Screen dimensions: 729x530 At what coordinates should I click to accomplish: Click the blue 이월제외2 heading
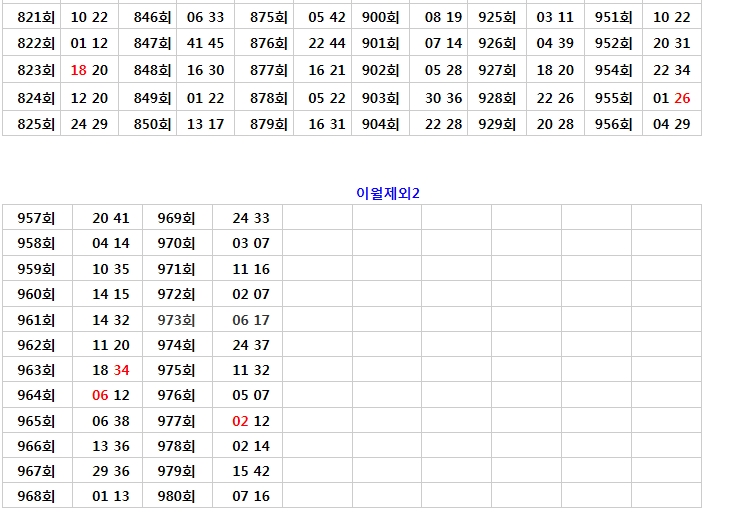click(x=388, y=193)
